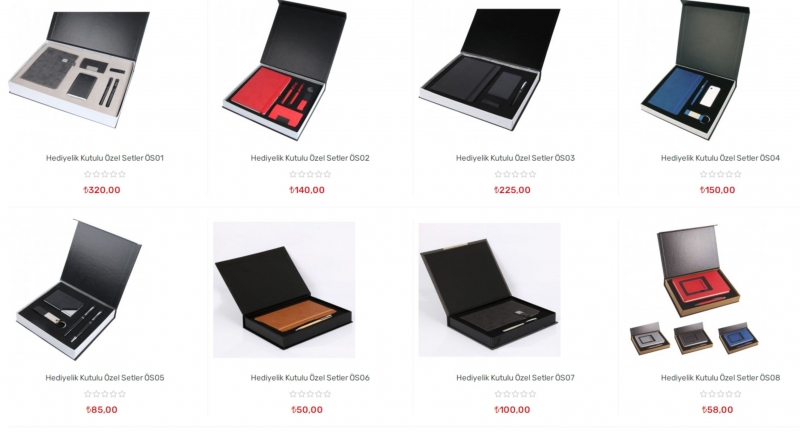This screenshot has height=432, width=800.
Task: View the black ÖS03 gift set photo
Action: (x=490, y=69)
